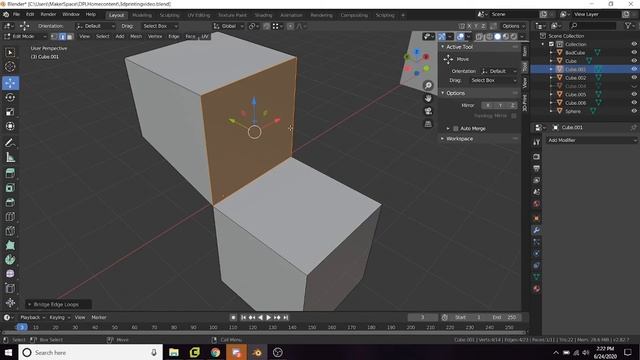Open the Render properties tab icon
Viewport: 640px width, 360px height.
(536, 157)
